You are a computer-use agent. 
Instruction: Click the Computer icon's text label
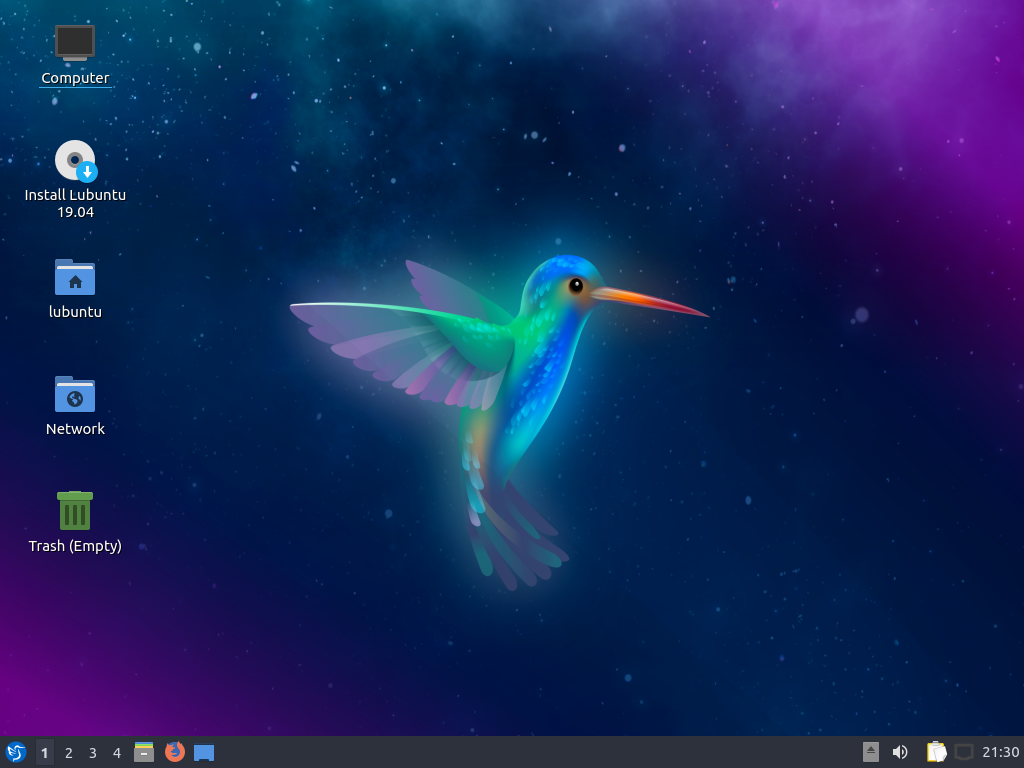click(75, 78)
